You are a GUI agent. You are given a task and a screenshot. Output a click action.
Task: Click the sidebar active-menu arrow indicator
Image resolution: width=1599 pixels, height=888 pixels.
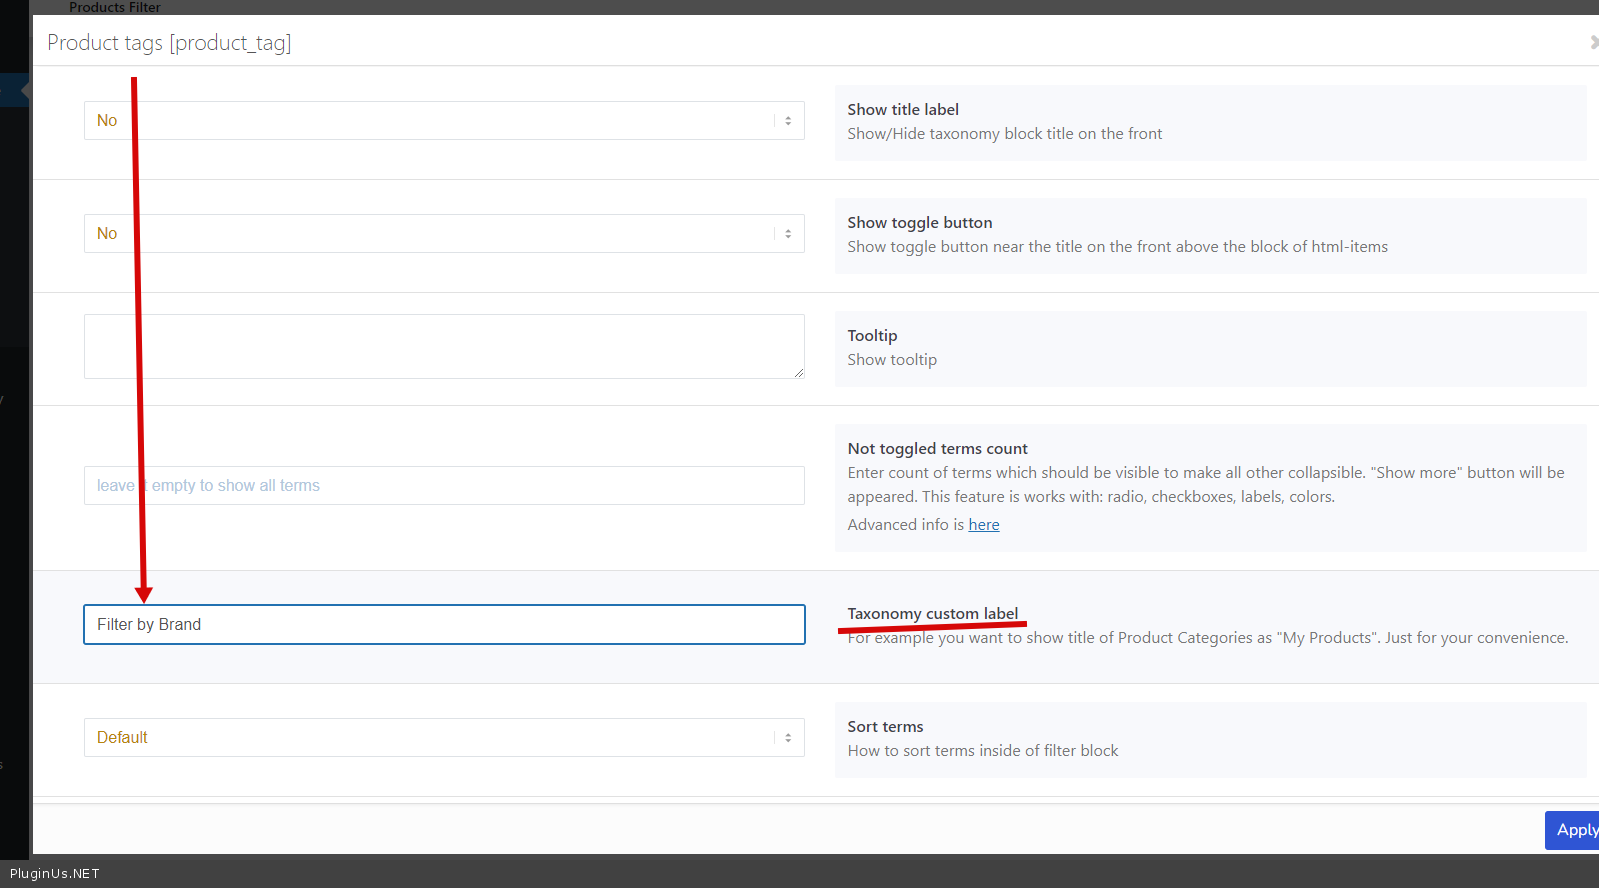pos(24,90)
